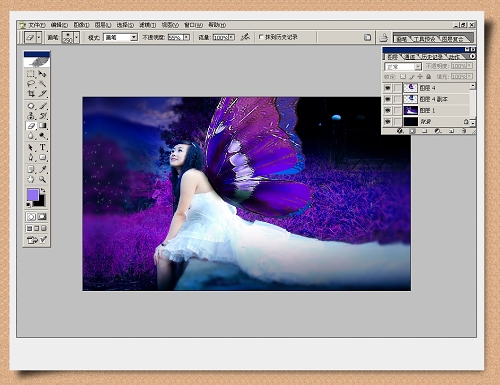Select the Dodge tool
Screen dimensions: 500x385
pos(42,136)
